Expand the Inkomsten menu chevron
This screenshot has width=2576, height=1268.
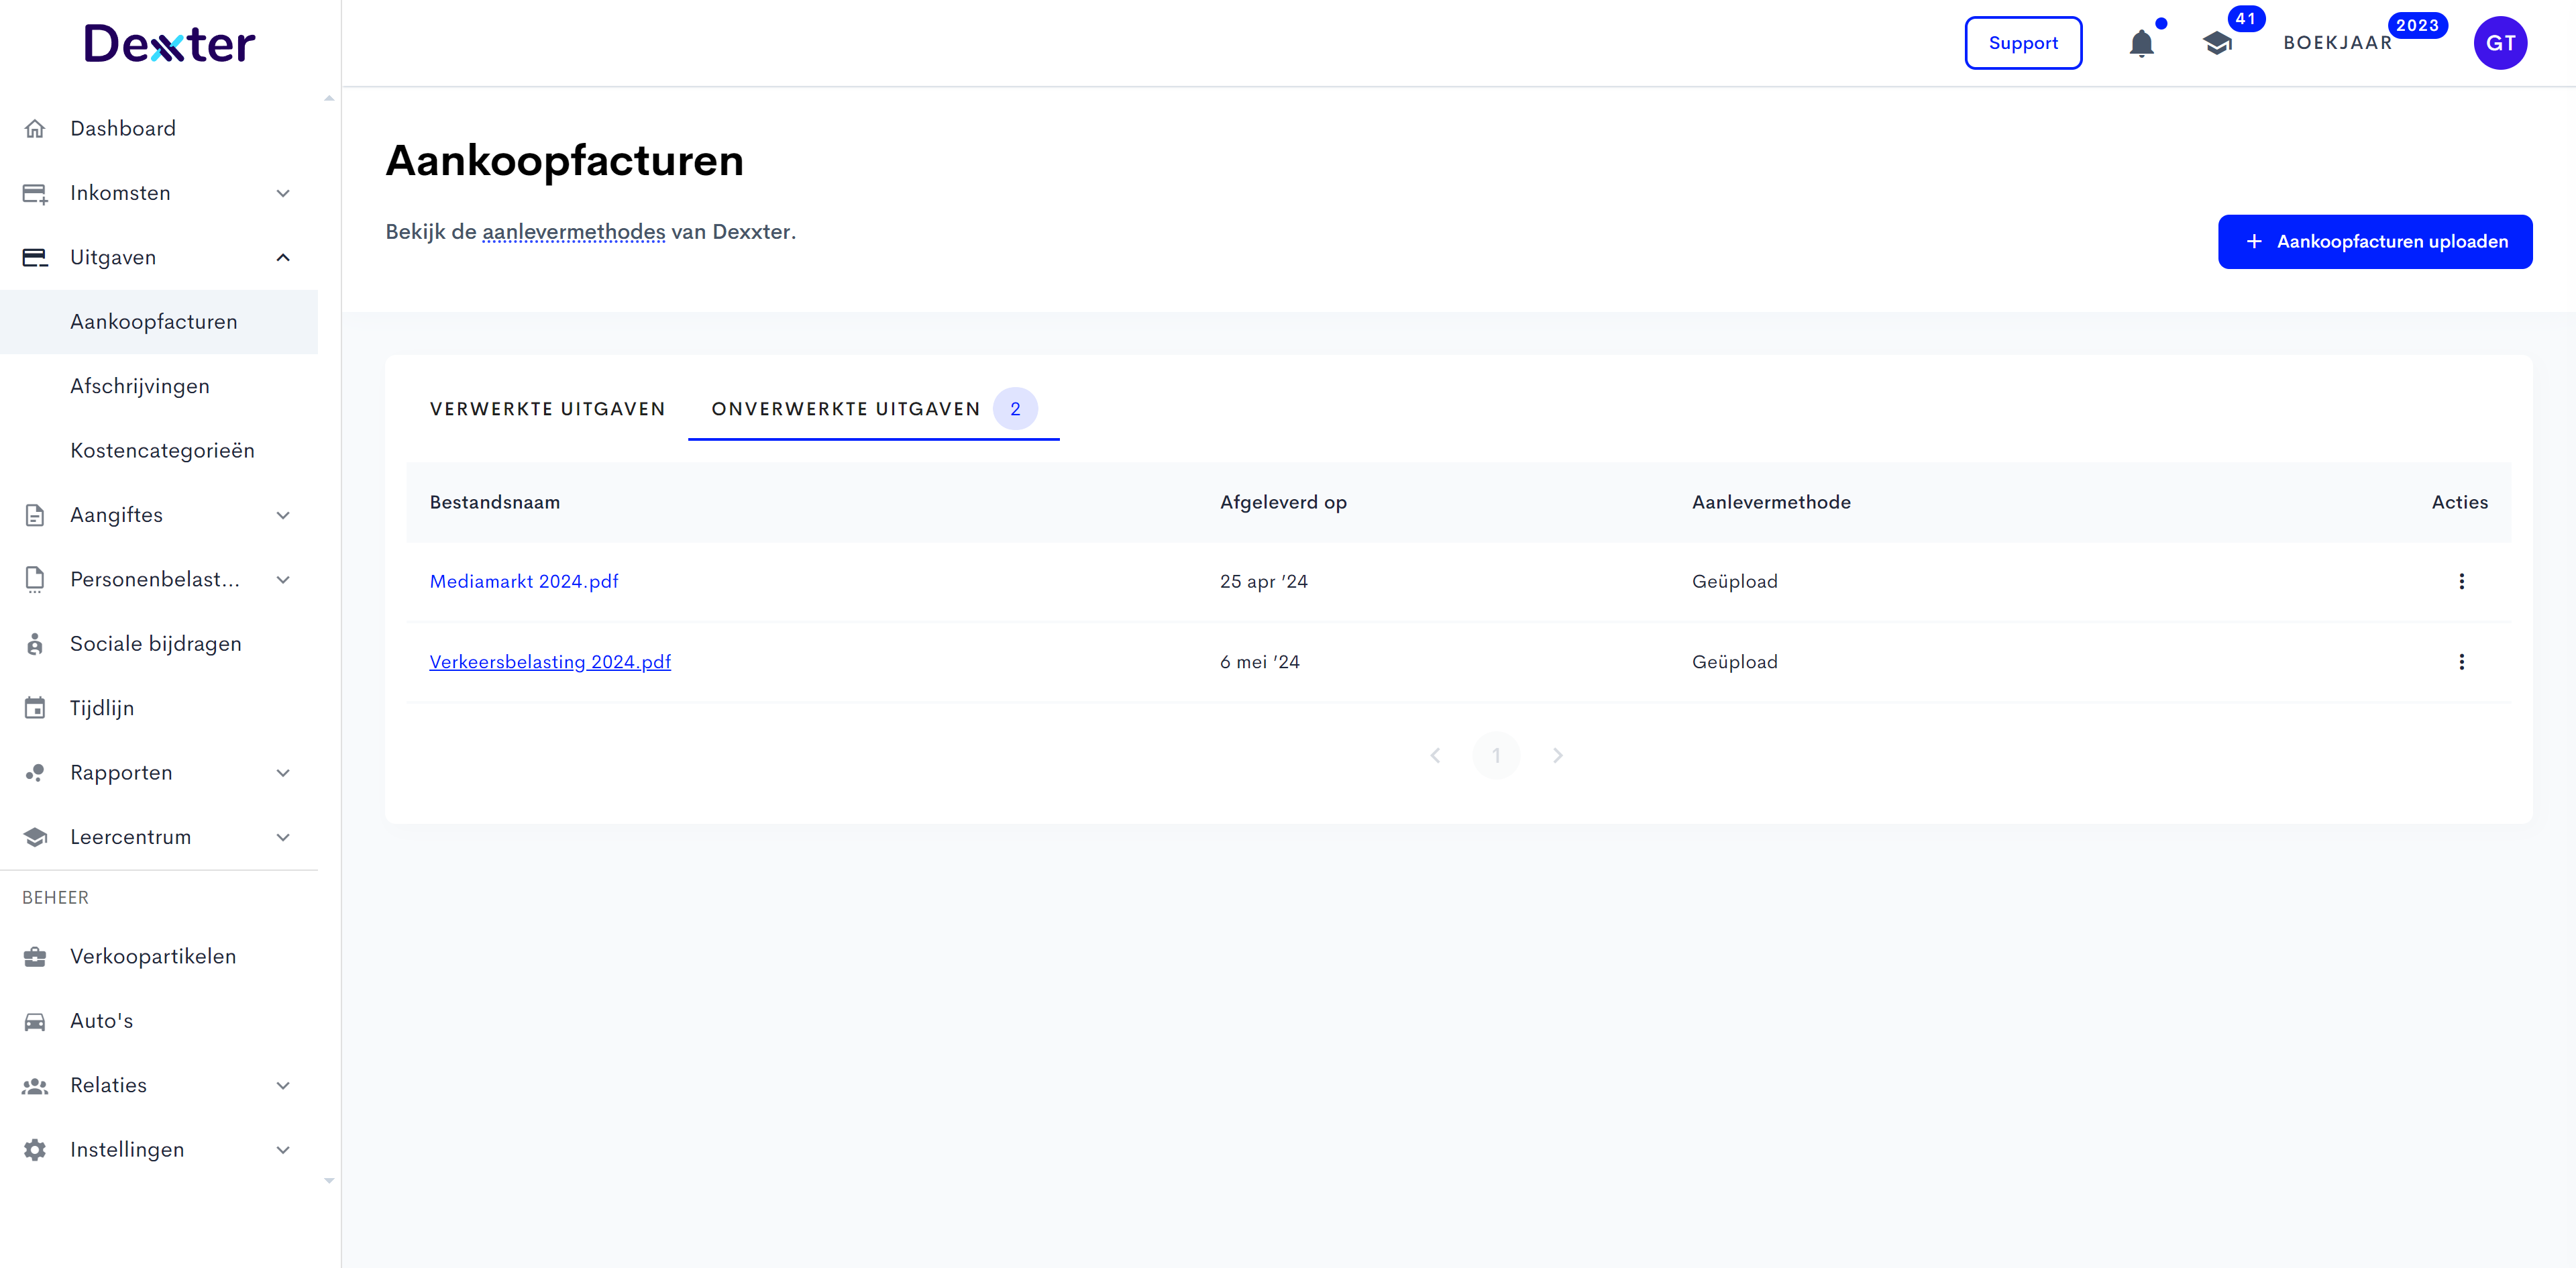click(283, 193)
